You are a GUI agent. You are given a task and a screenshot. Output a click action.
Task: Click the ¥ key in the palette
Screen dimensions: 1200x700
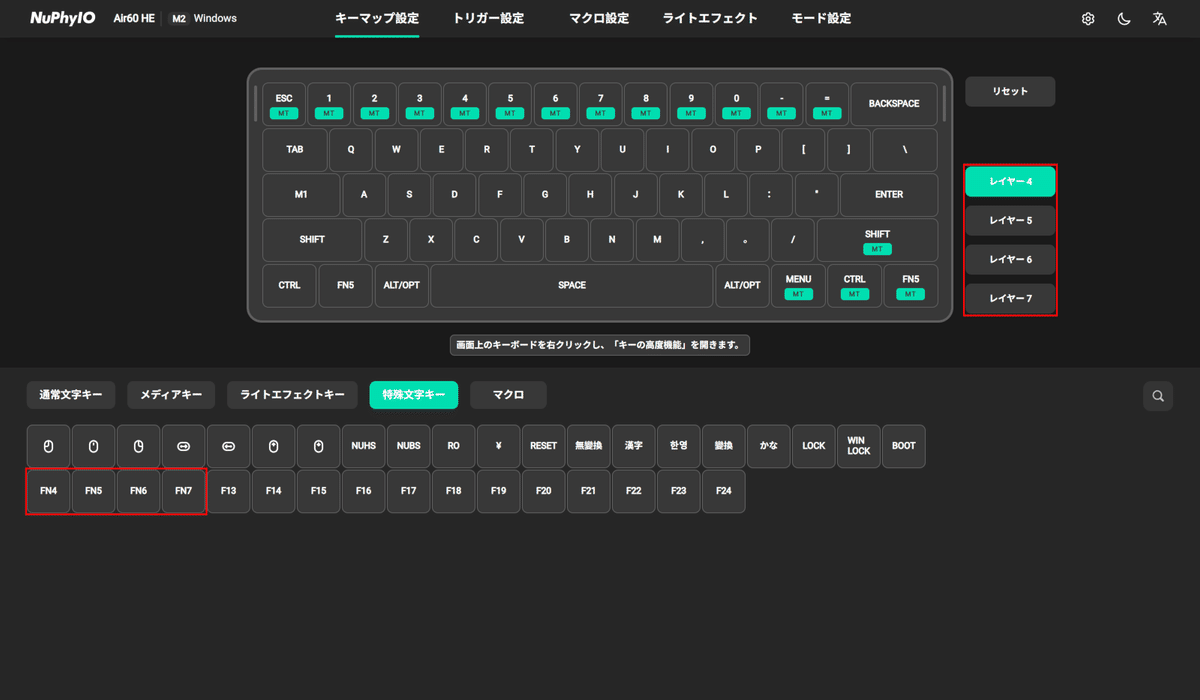pos(498,446)
